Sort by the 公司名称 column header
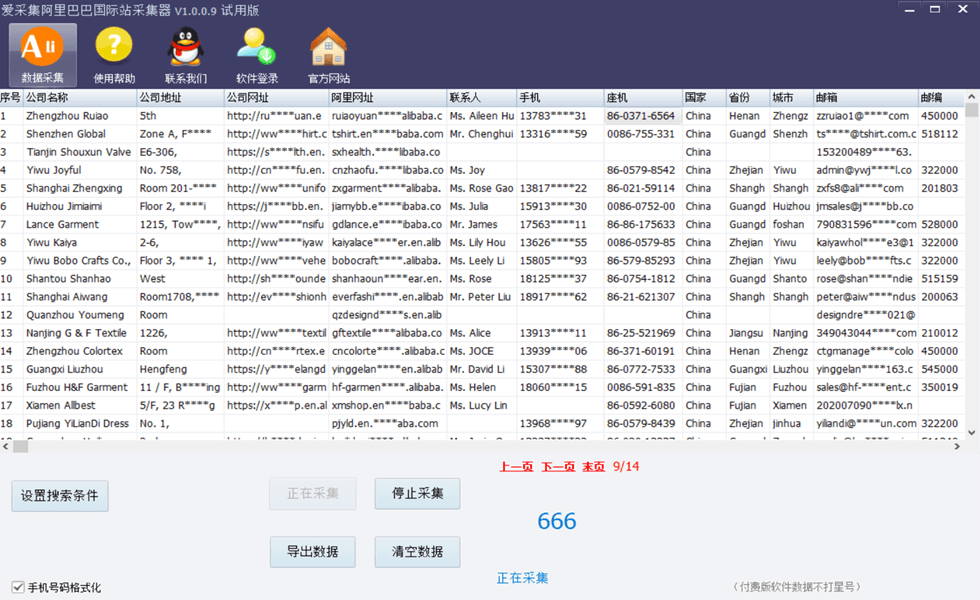This screenshot has height=600, width=980. tap(80, 98)
